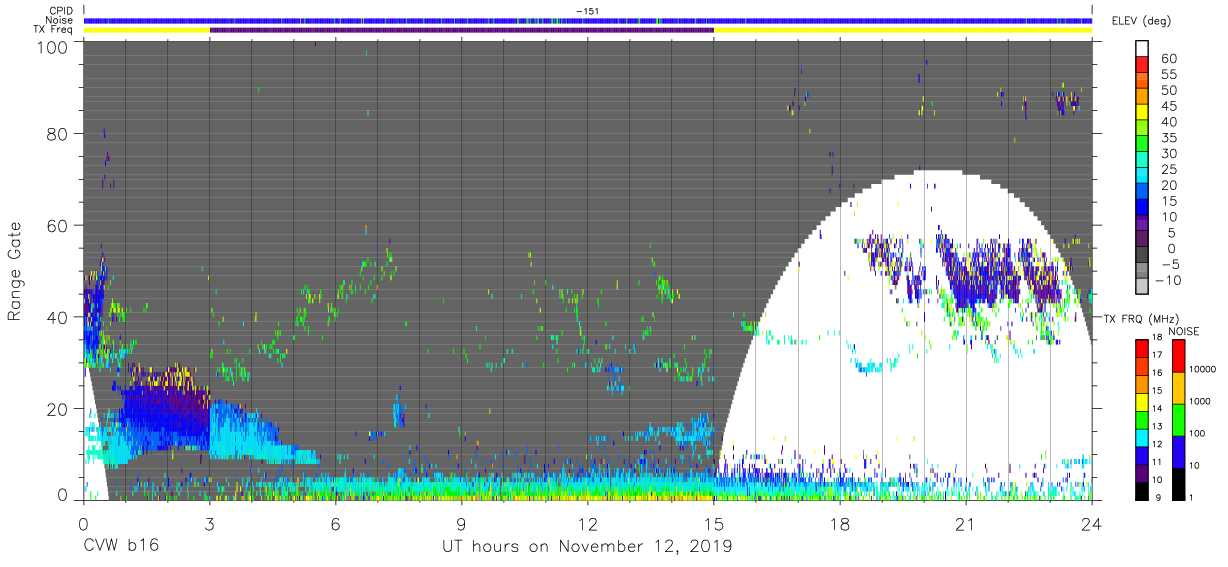Click the x-axis hour label 9
The width and height of the screenshot is (1228, 567).
coord(462,523)
